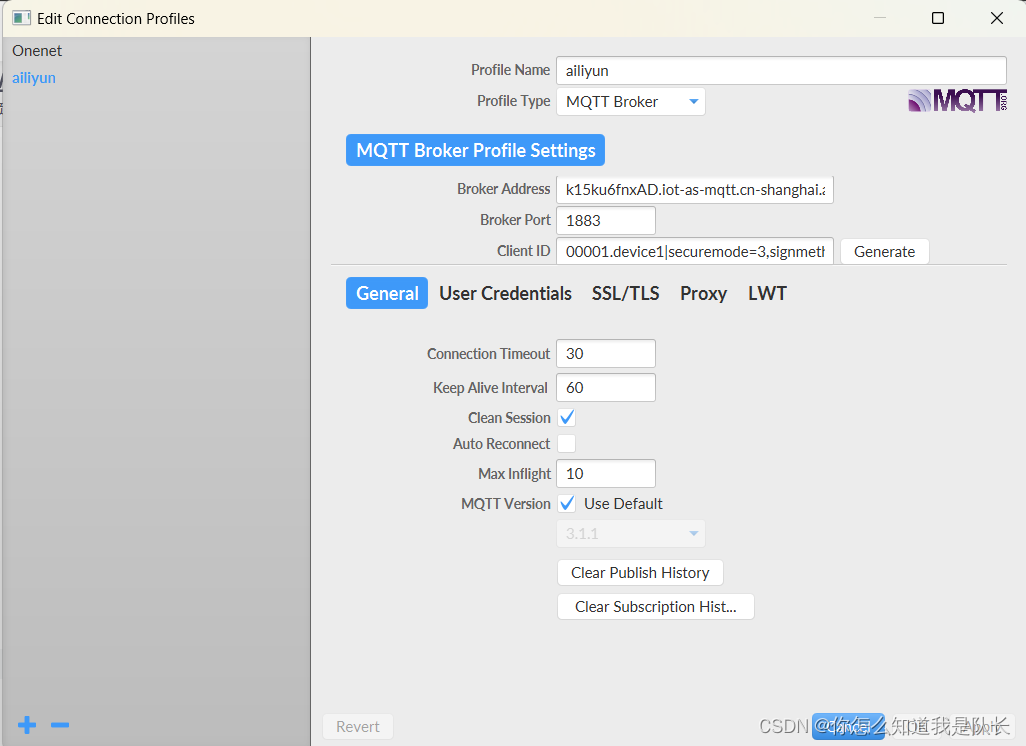
Task: Select the Proxy tab
Action: tap(703, 293)
